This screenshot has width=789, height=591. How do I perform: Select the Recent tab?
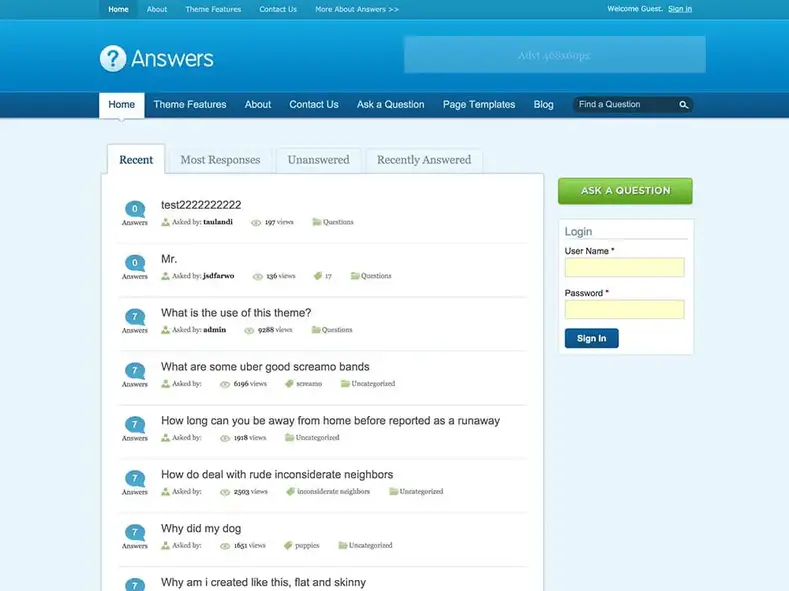pyautogui.click(x=136, y=160)
